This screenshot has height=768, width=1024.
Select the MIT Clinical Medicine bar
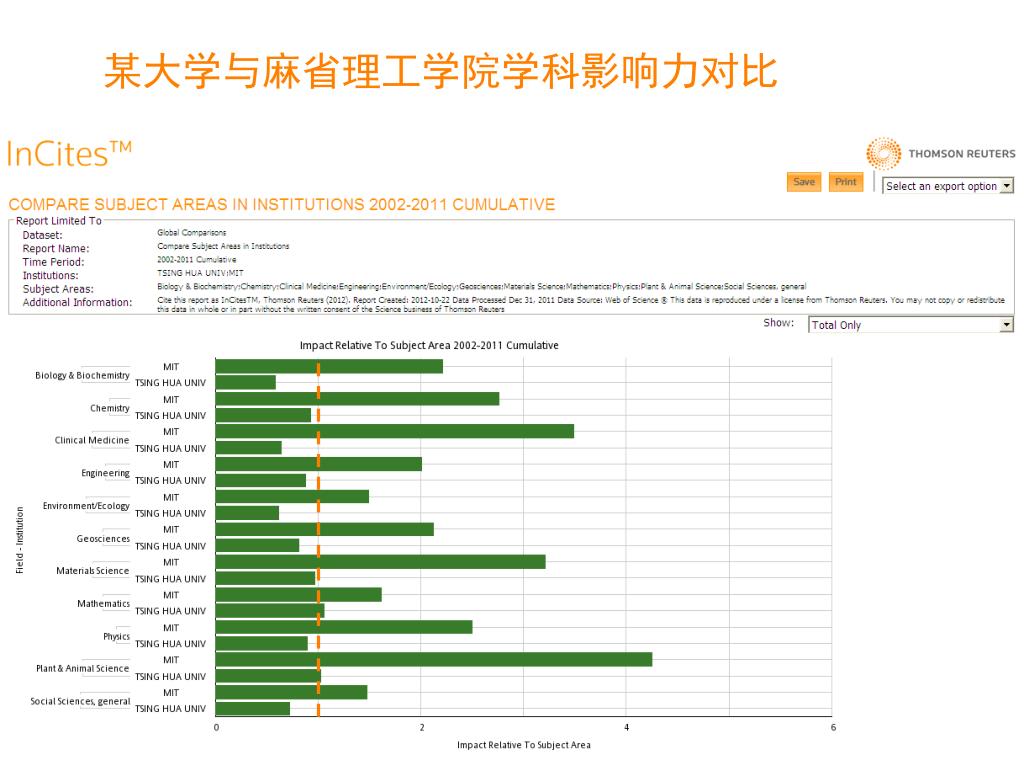(x=394, y=431)
